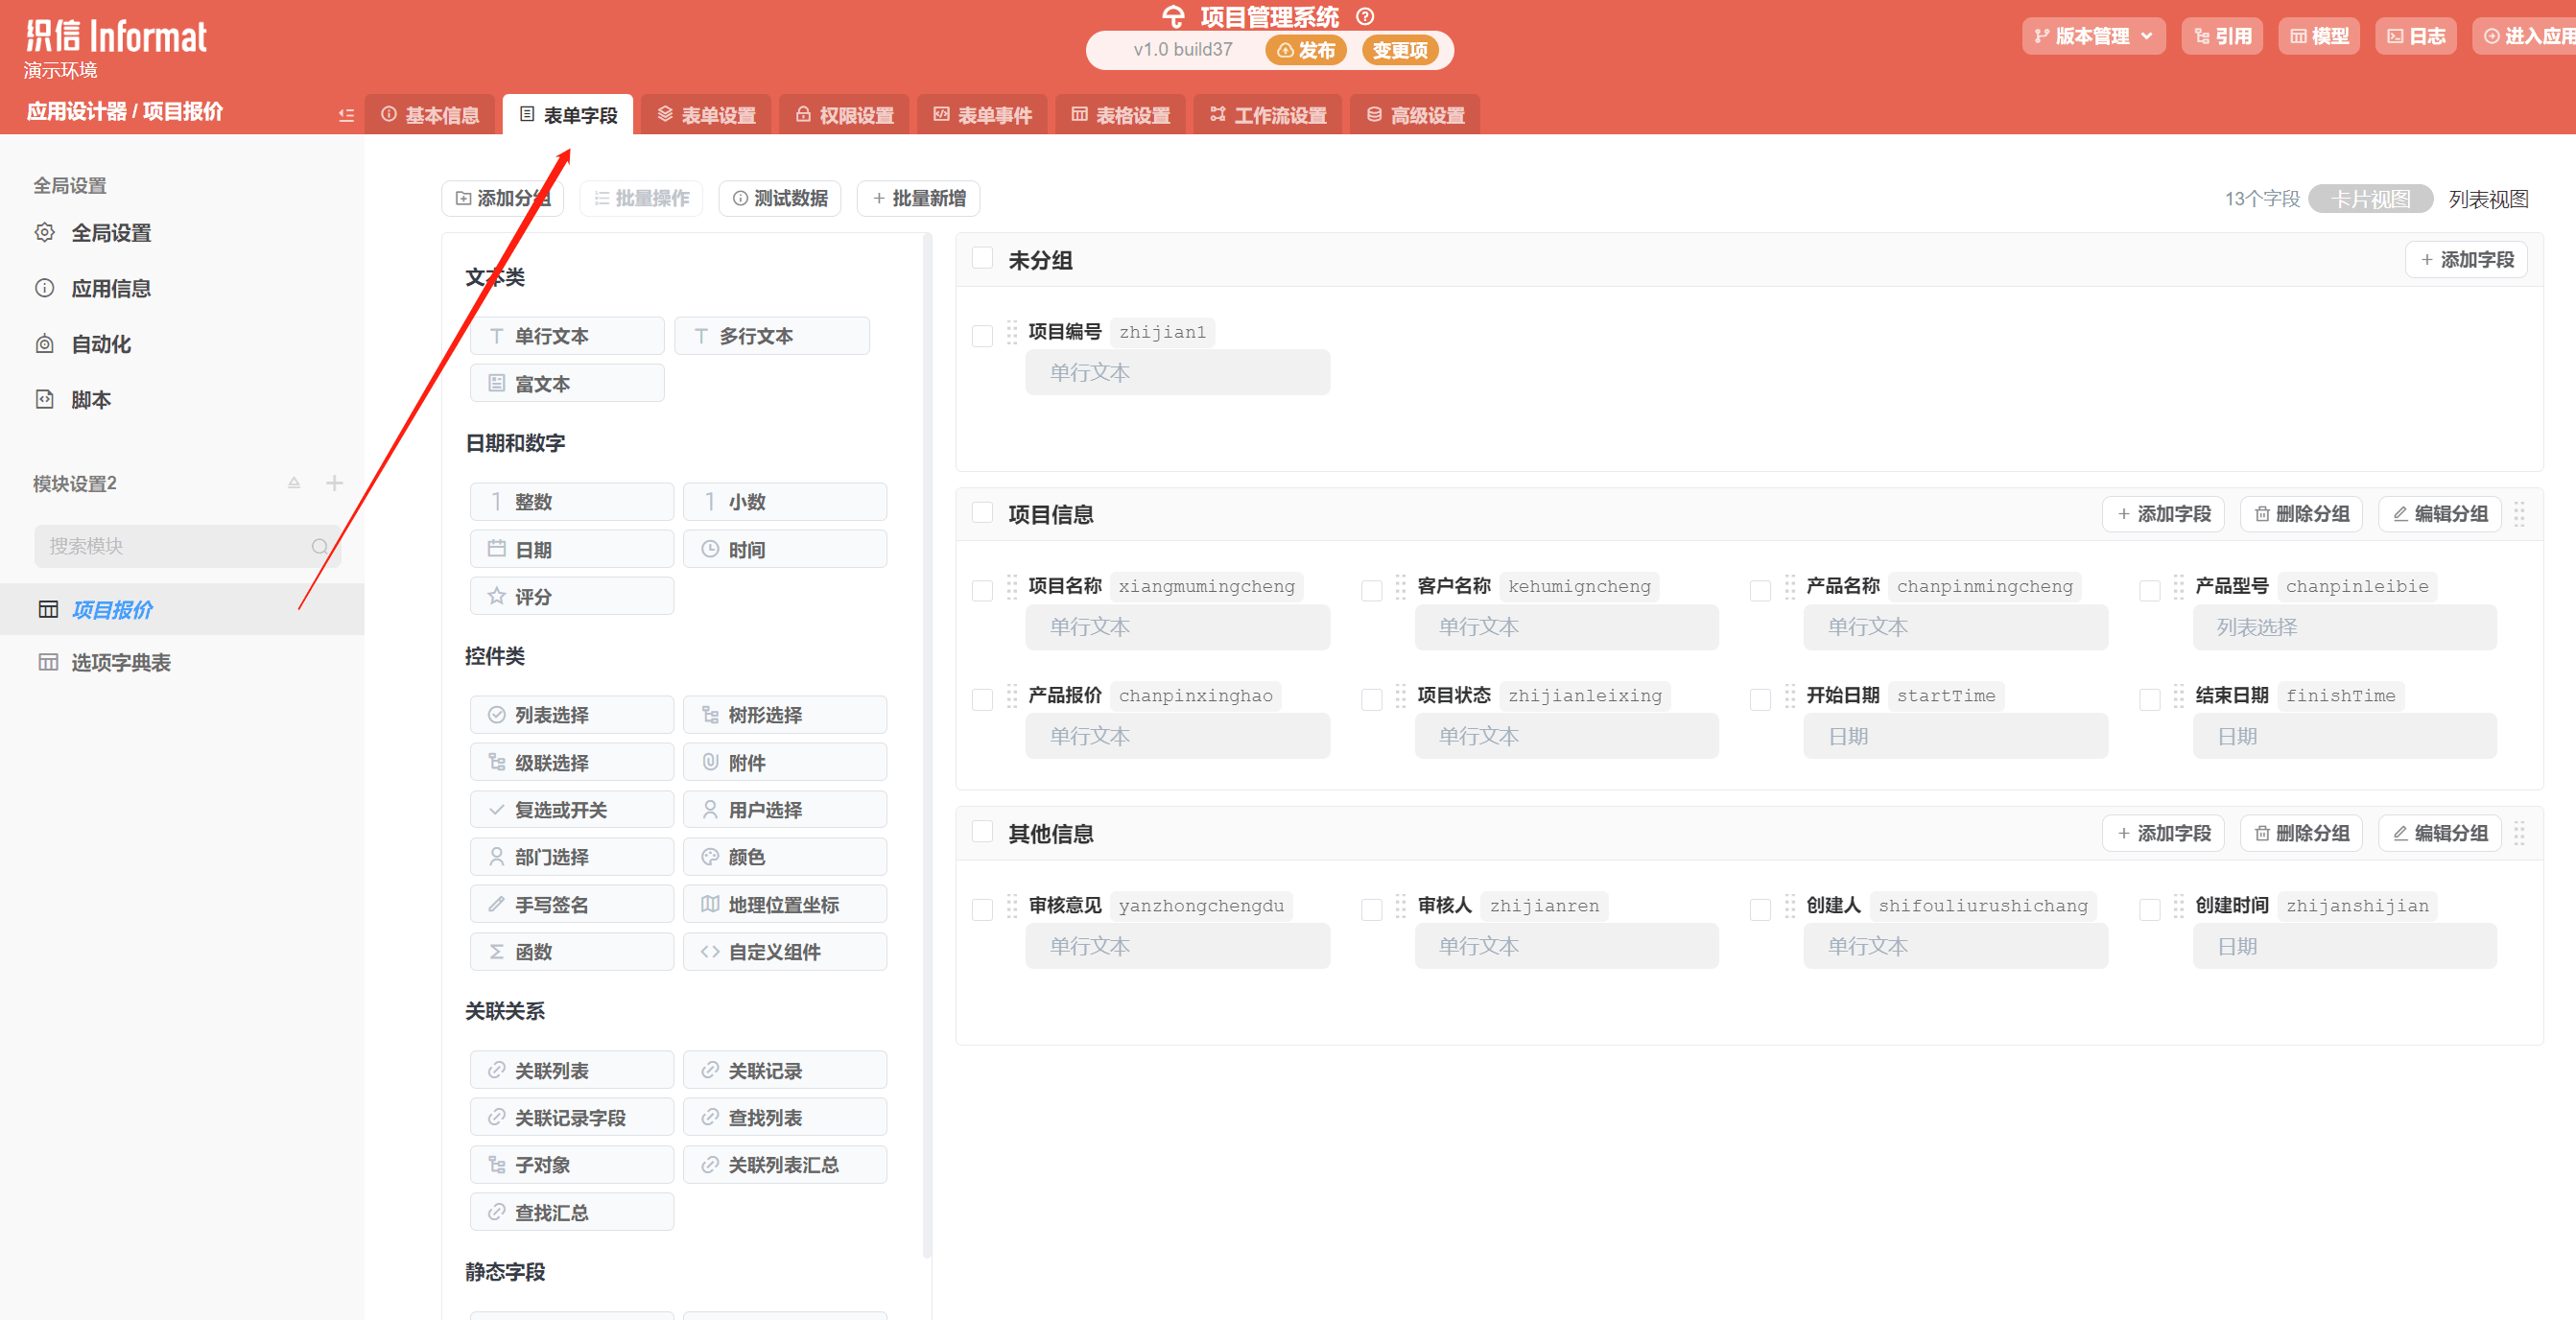Click the 颜色 palette field type
Screen dimensions: 2576x1320
tap(784, 857)
